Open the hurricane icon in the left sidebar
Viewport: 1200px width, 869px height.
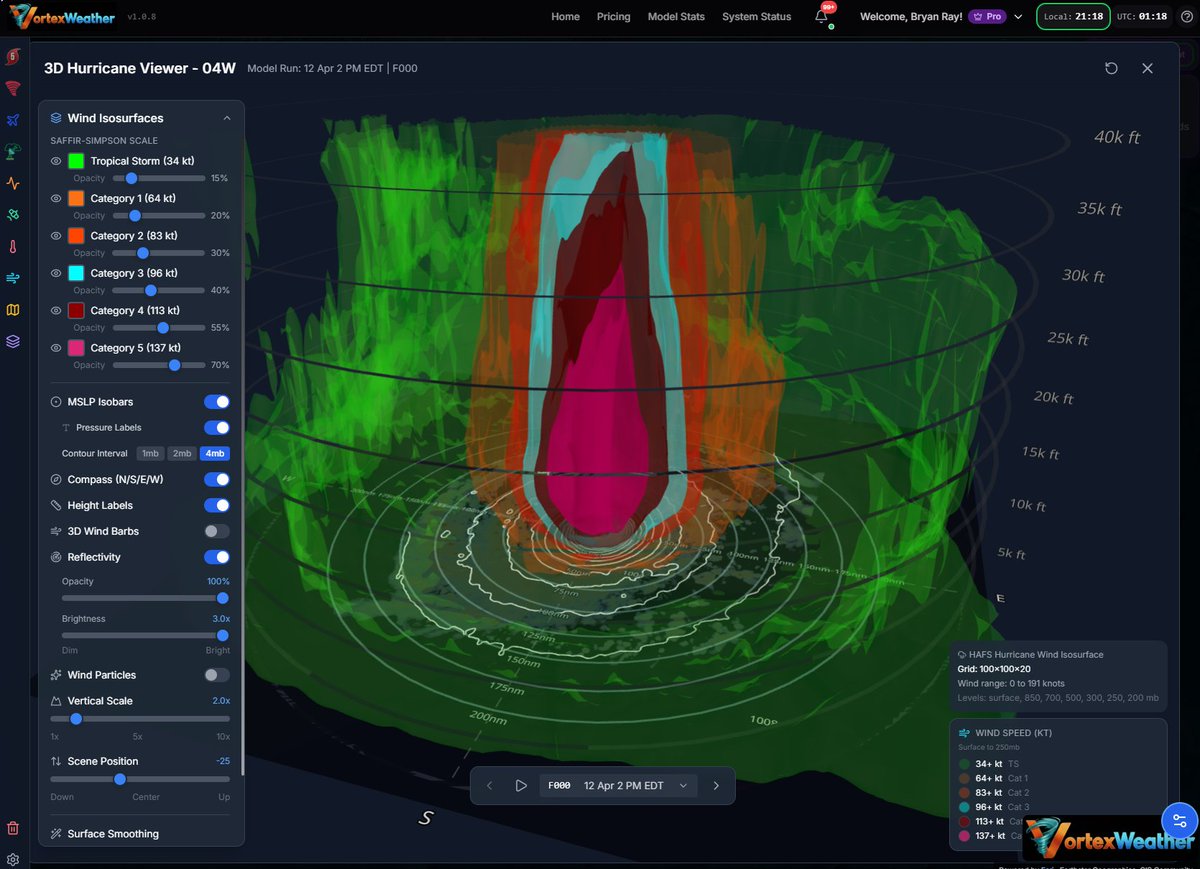13,56
